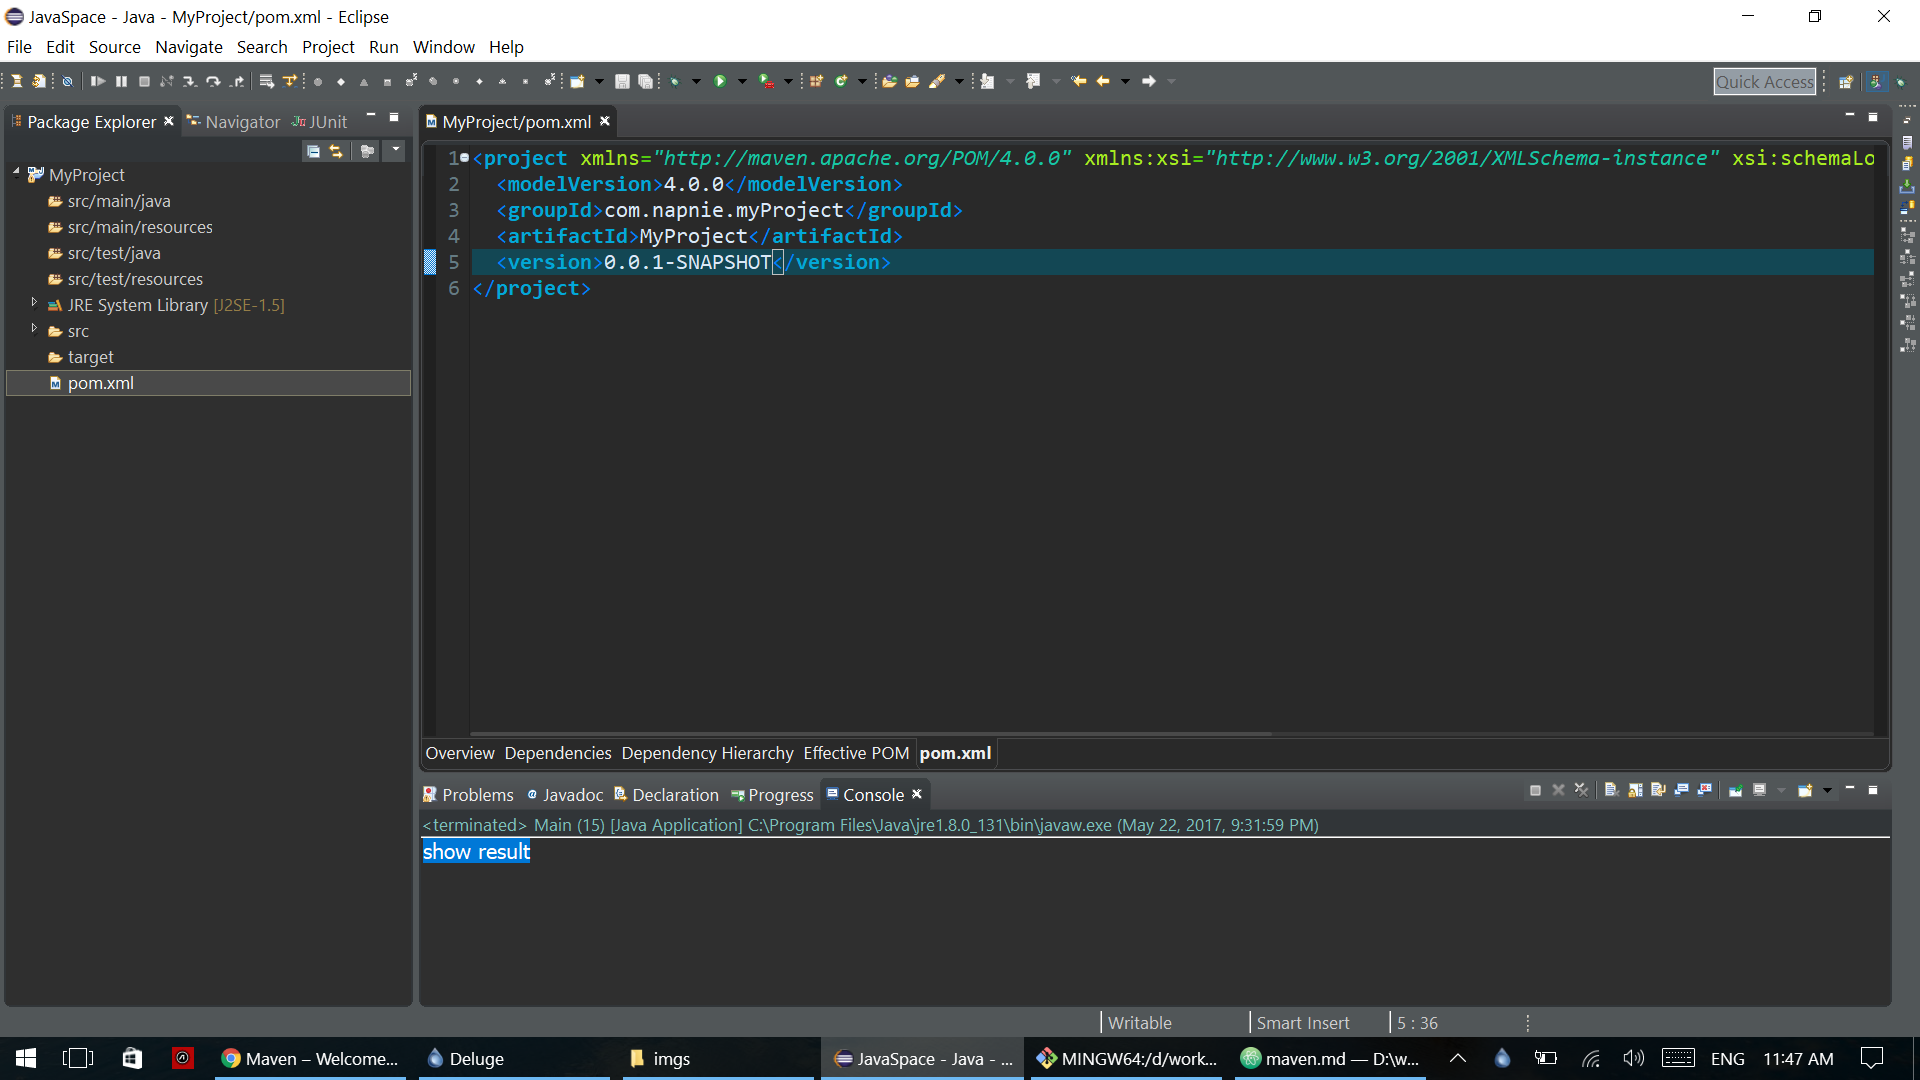This screenshot has height=1080, width=1920.
Task: Select the Java perspective button
Action: 1877,82
